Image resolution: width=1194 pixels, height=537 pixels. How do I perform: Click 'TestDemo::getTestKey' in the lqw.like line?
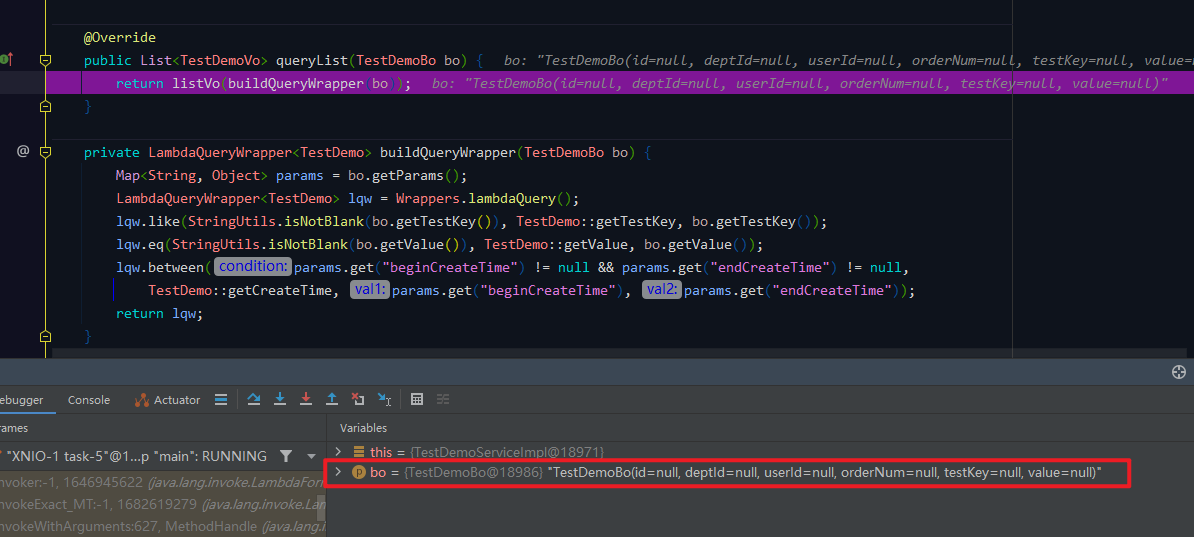[x=596, y=222]
